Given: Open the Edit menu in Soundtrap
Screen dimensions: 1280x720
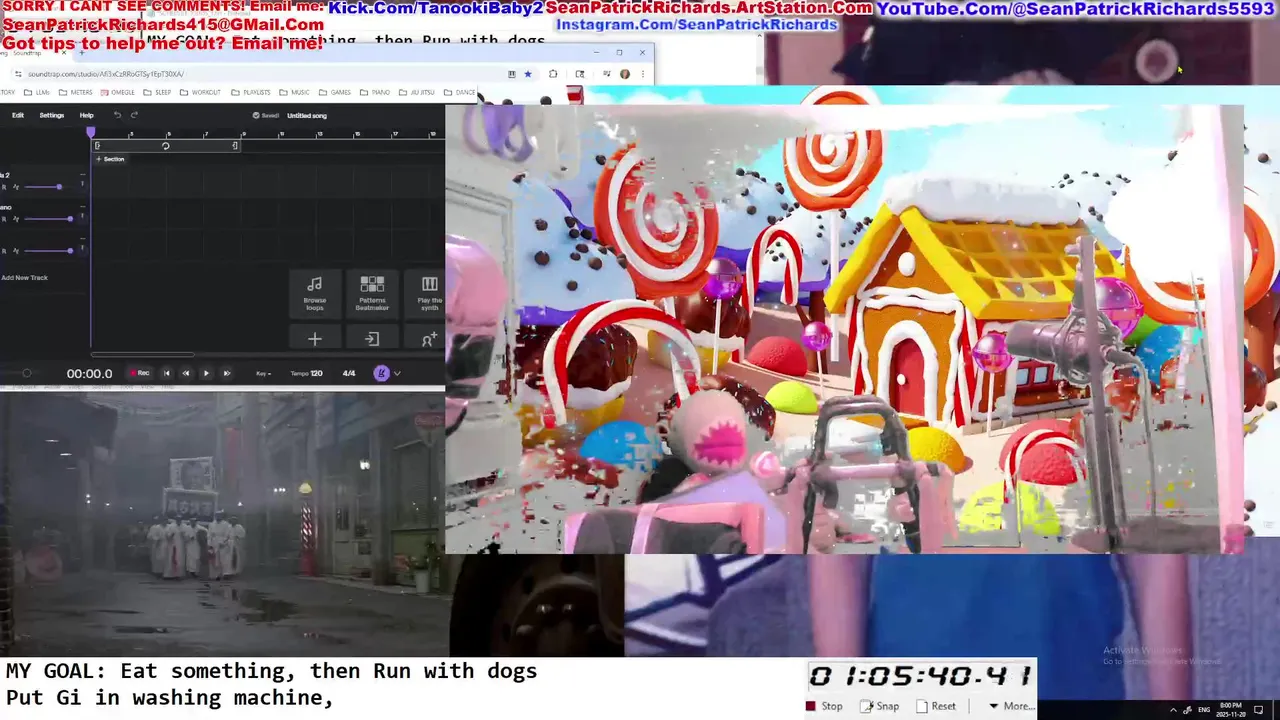Looking at the screenshot, I should [18, 115].
